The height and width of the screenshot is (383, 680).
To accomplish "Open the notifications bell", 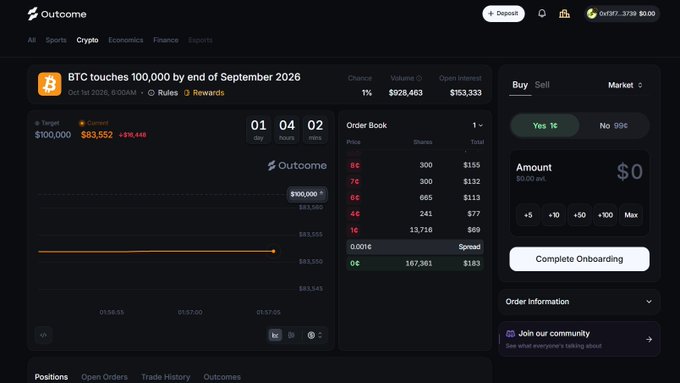I will pyautogui.click(x=542, y=13).
